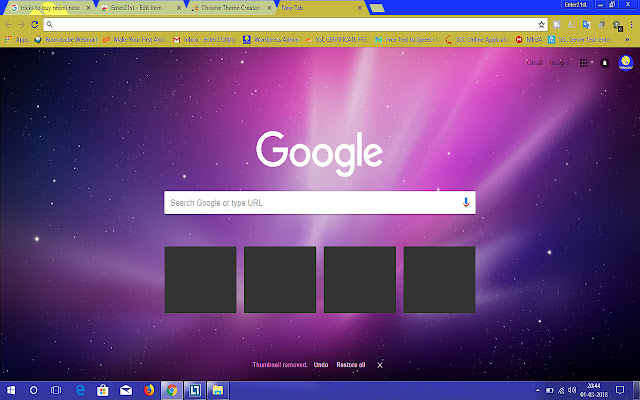Close the Enter21st Edit Item tab
This screenshot has width=640, height=400.
tap(179, 8)
